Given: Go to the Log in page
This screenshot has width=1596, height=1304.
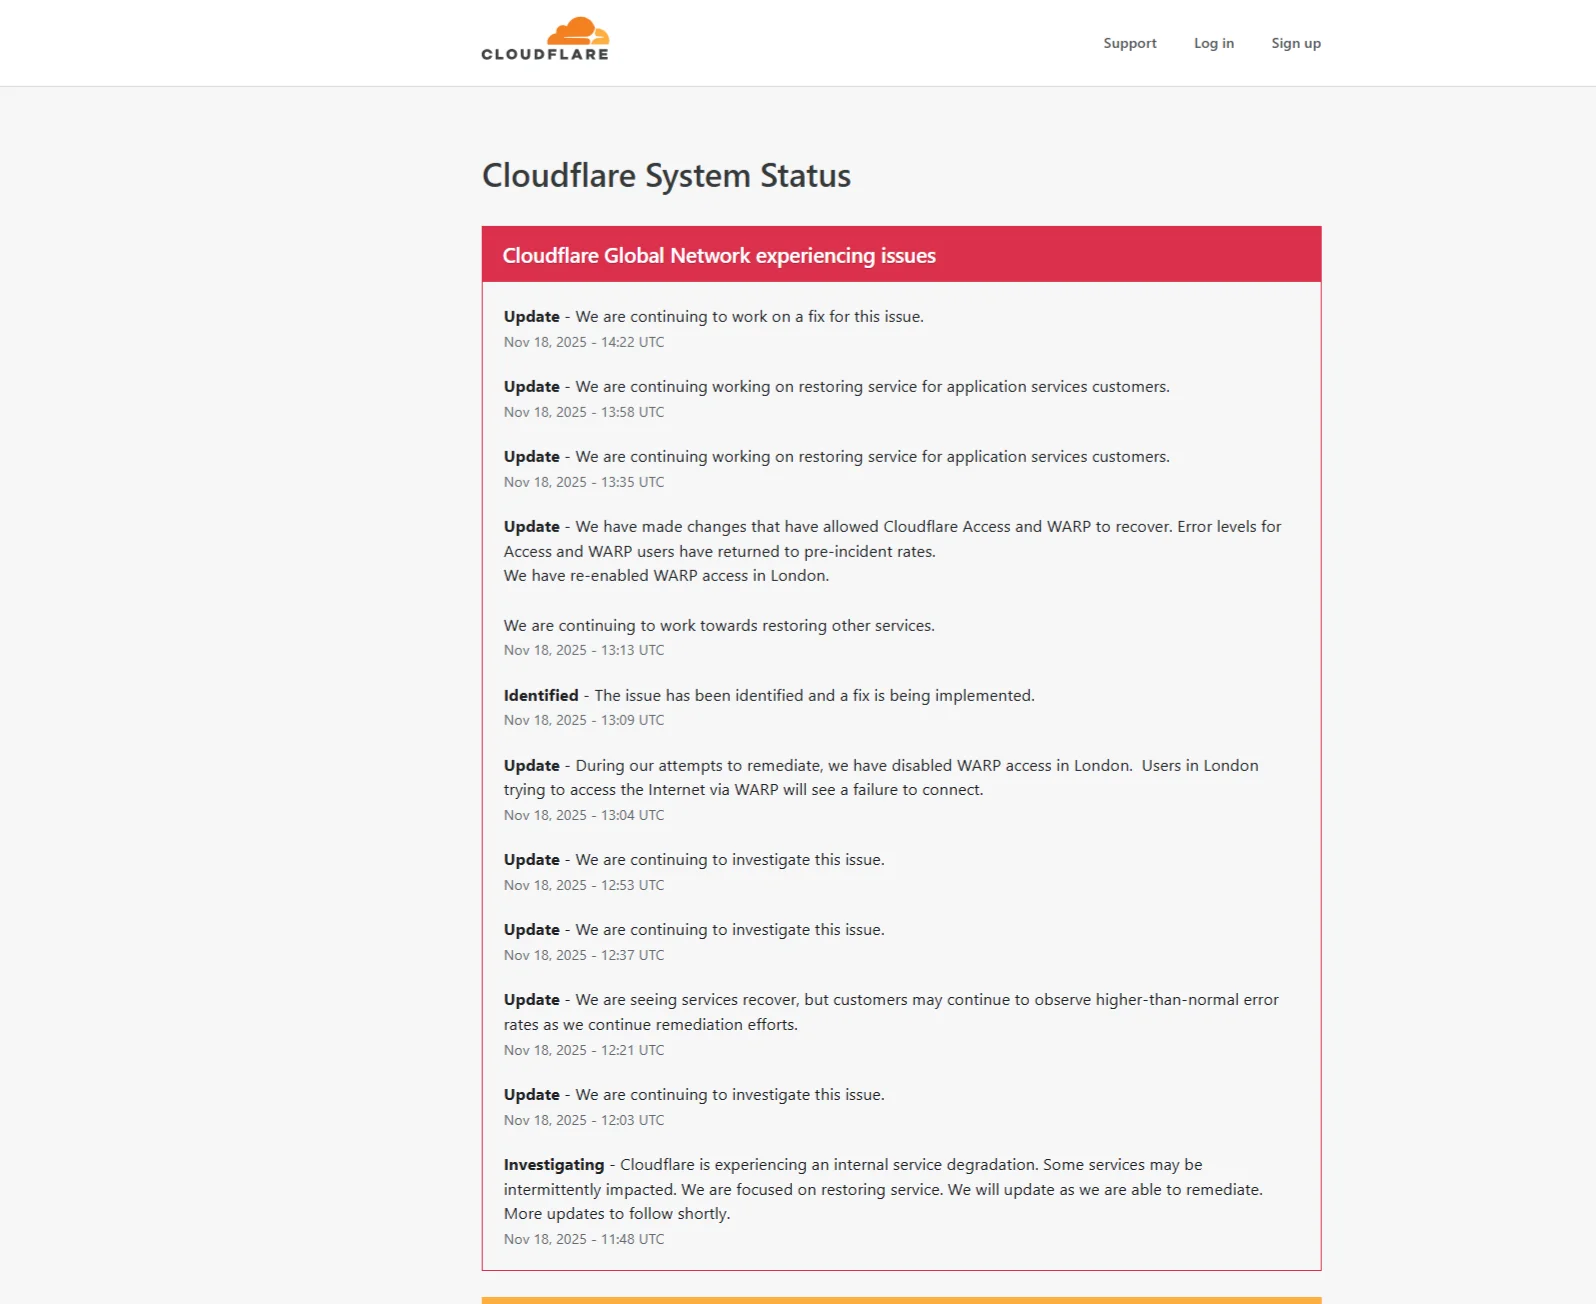Looking at the screenshot, I should click(x=1214, y=43).
